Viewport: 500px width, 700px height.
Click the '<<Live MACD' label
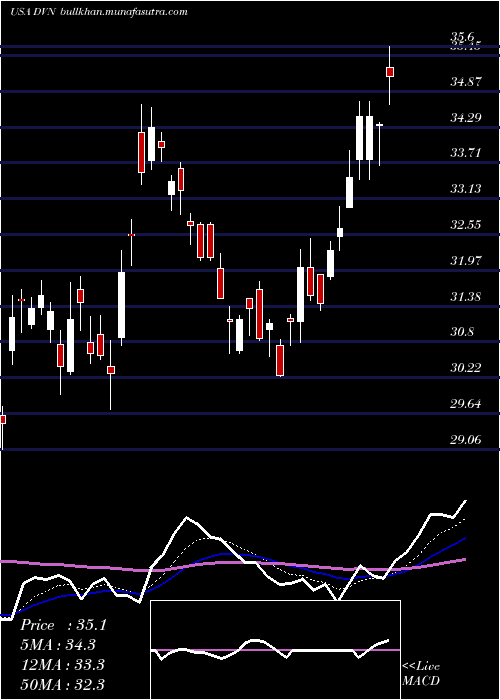coord(421,673)
